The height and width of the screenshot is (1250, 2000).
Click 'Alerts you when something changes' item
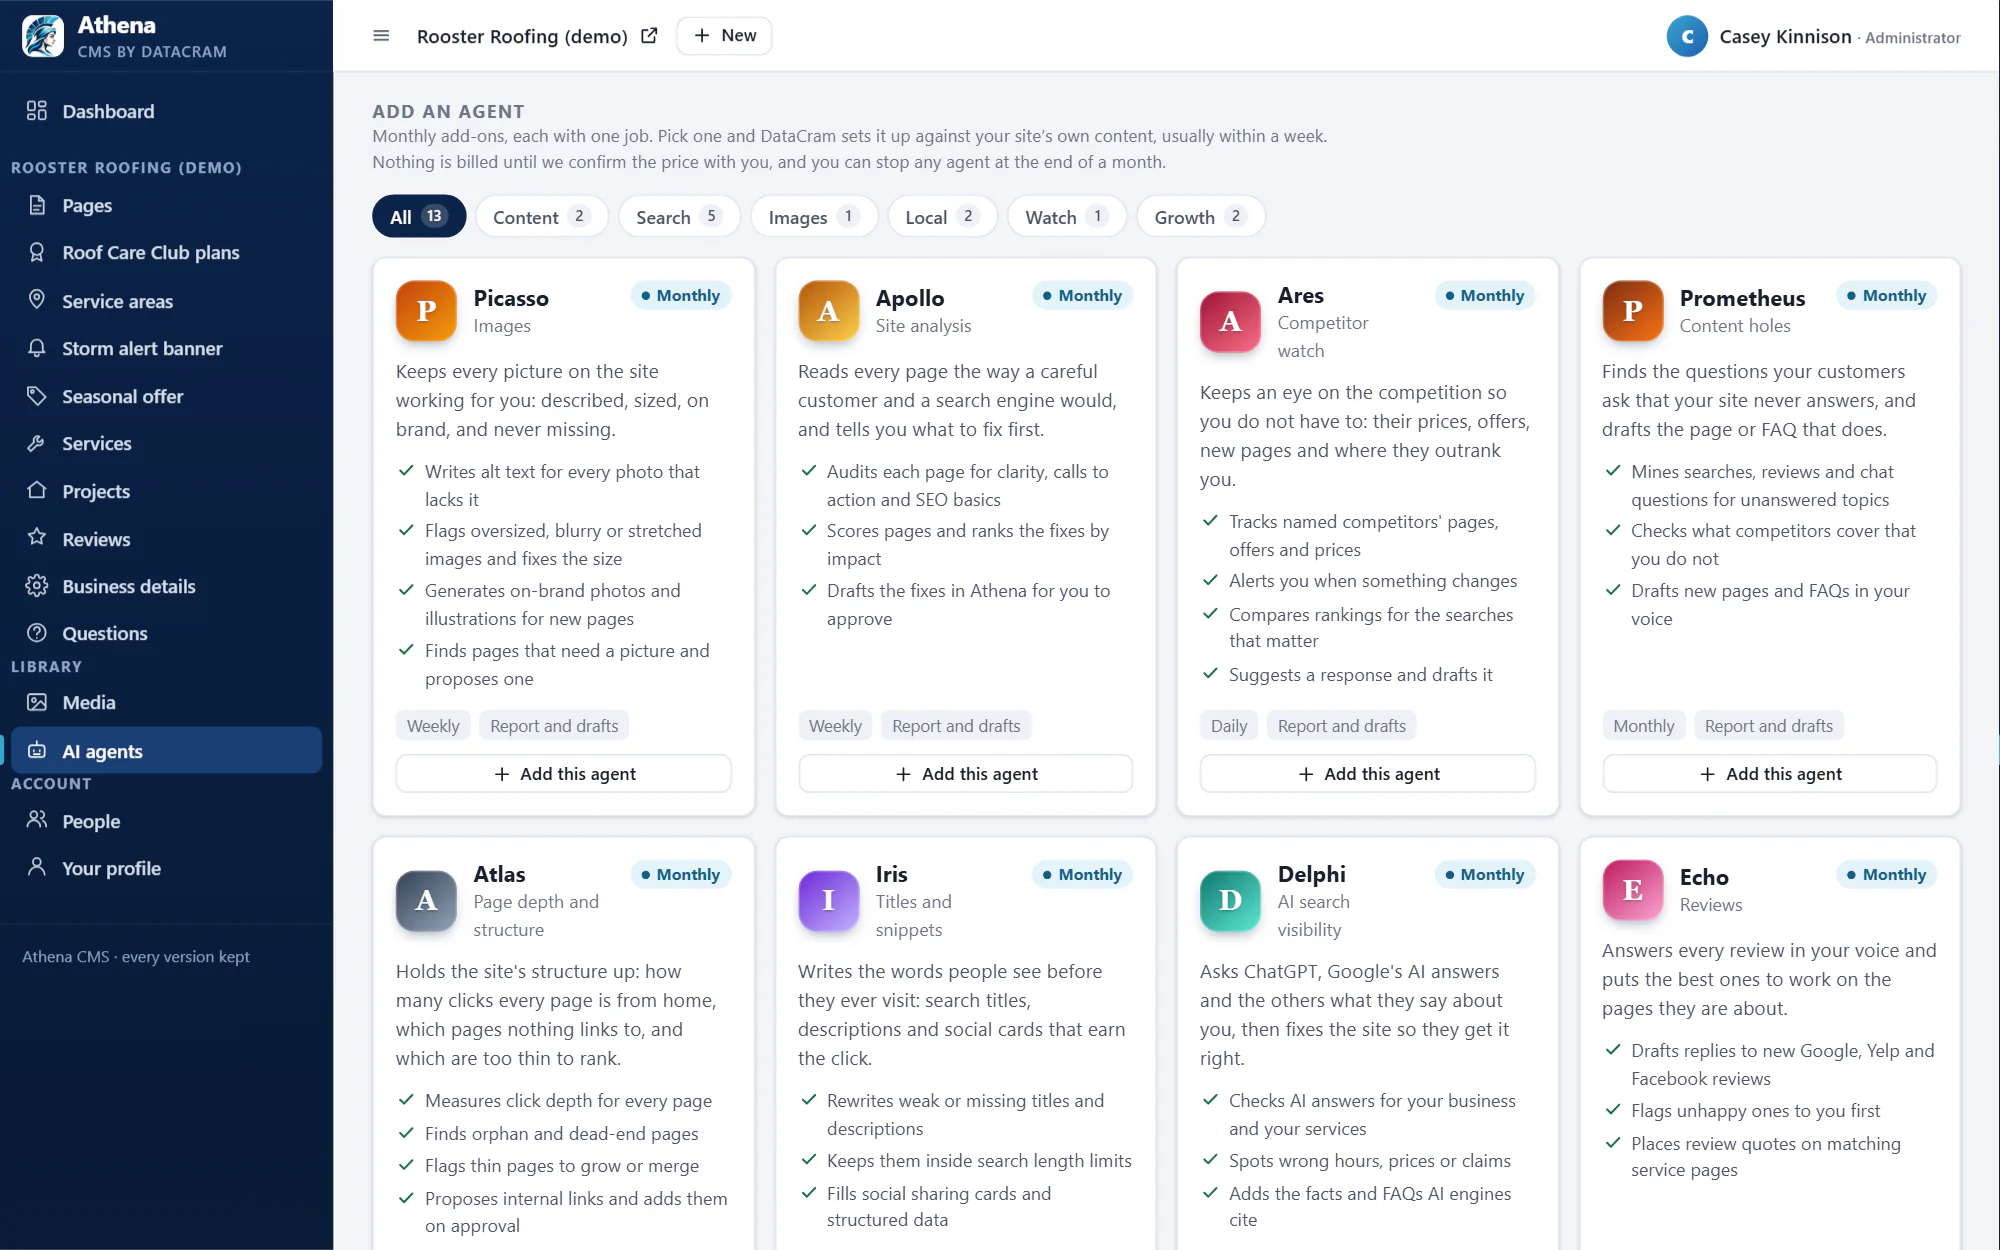(x=1372, y=580)
